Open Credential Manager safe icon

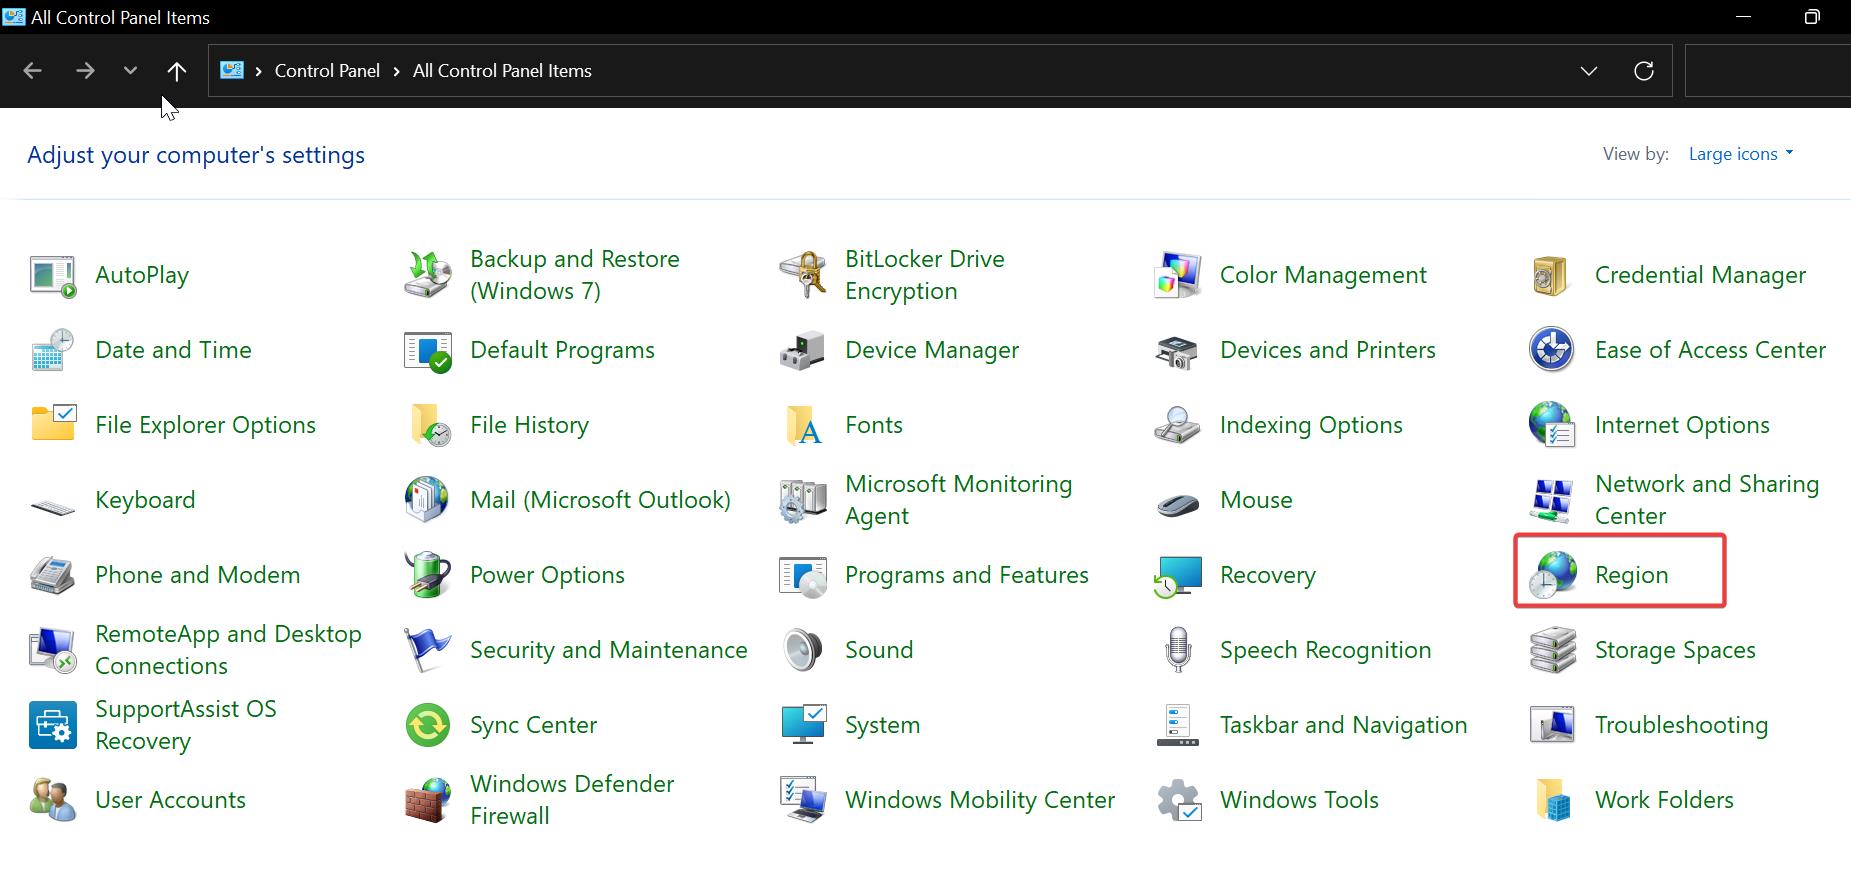coord(1553,275)
